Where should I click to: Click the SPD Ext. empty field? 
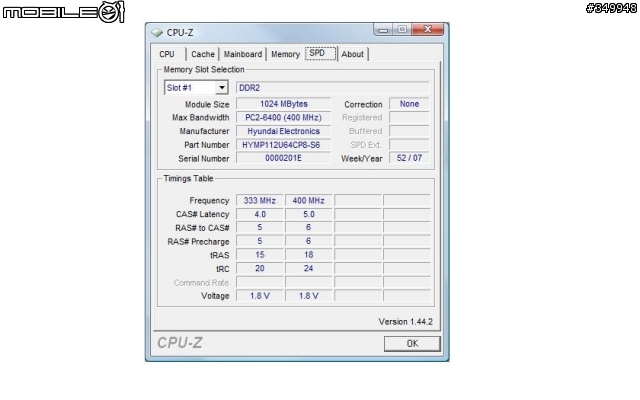click(409, 145)
